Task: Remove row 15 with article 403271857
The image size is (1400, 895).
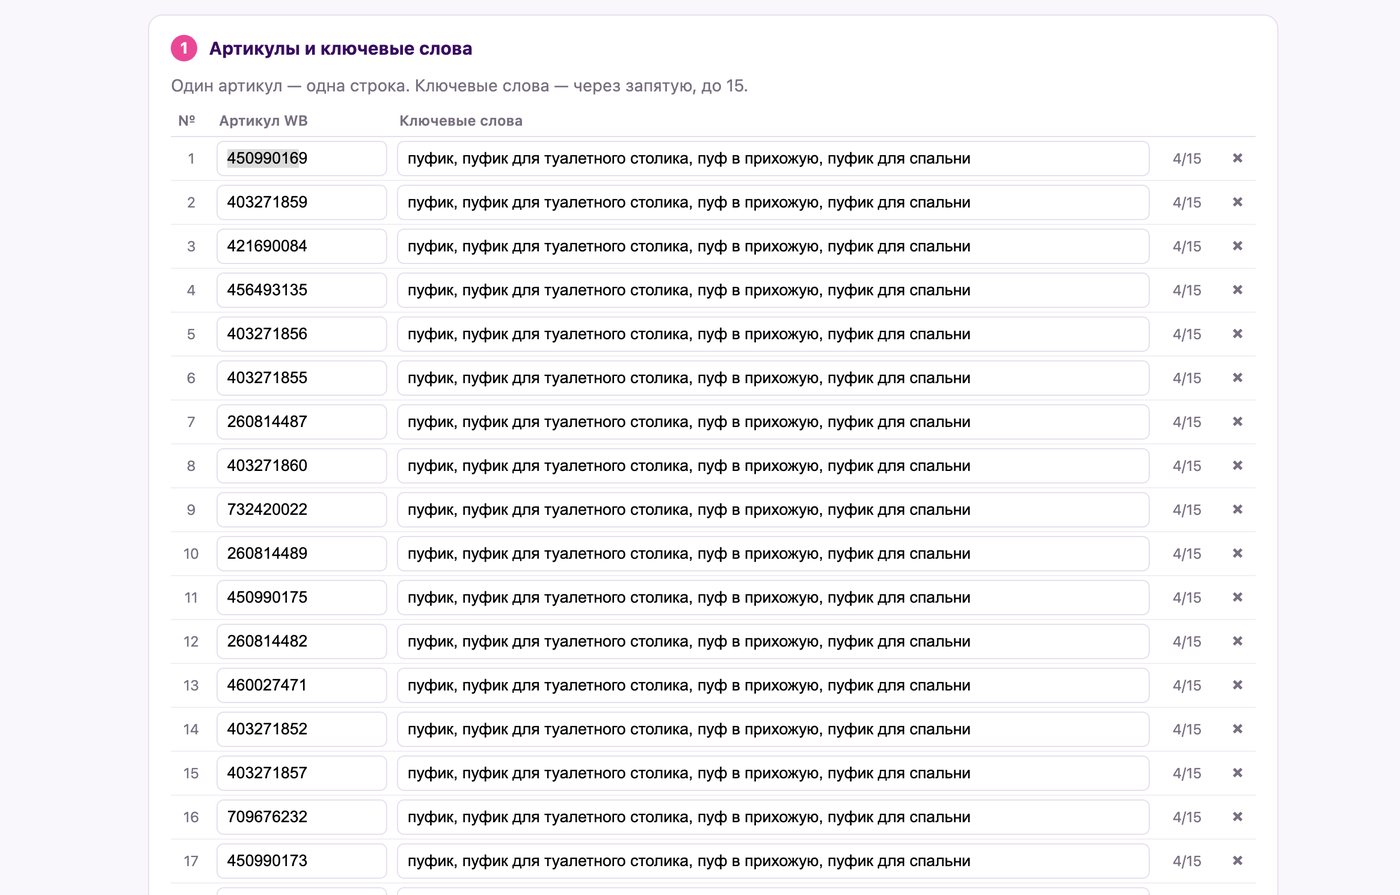Action: [x=1237, y=774]
